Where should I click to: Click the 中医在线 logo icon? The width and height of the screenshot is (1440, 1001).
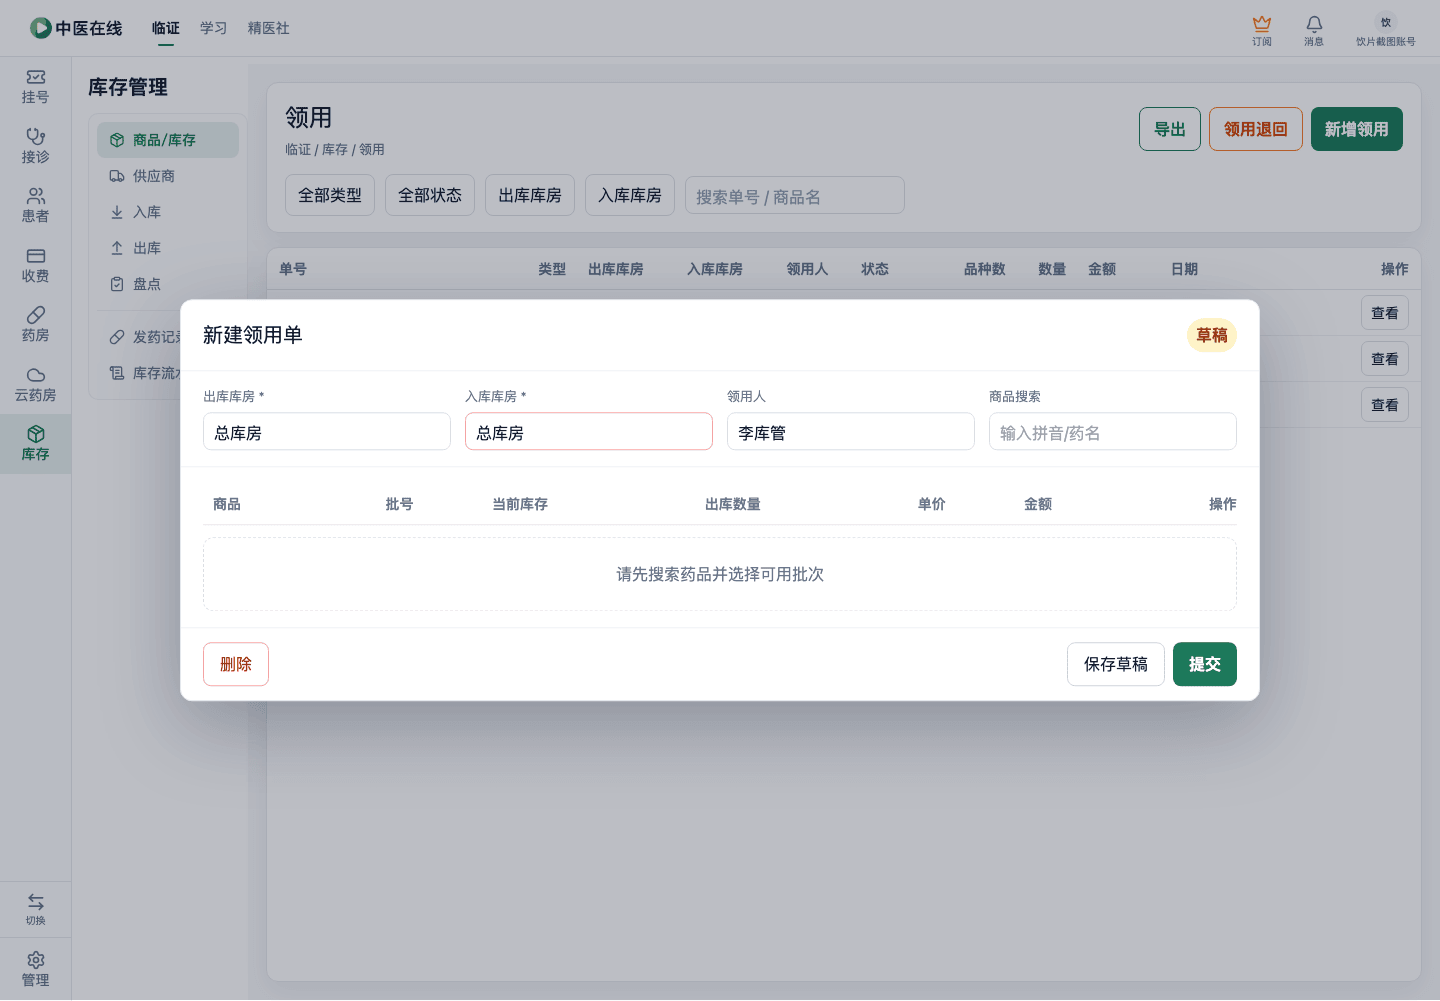pyautogui.click(x=41, y=28)
